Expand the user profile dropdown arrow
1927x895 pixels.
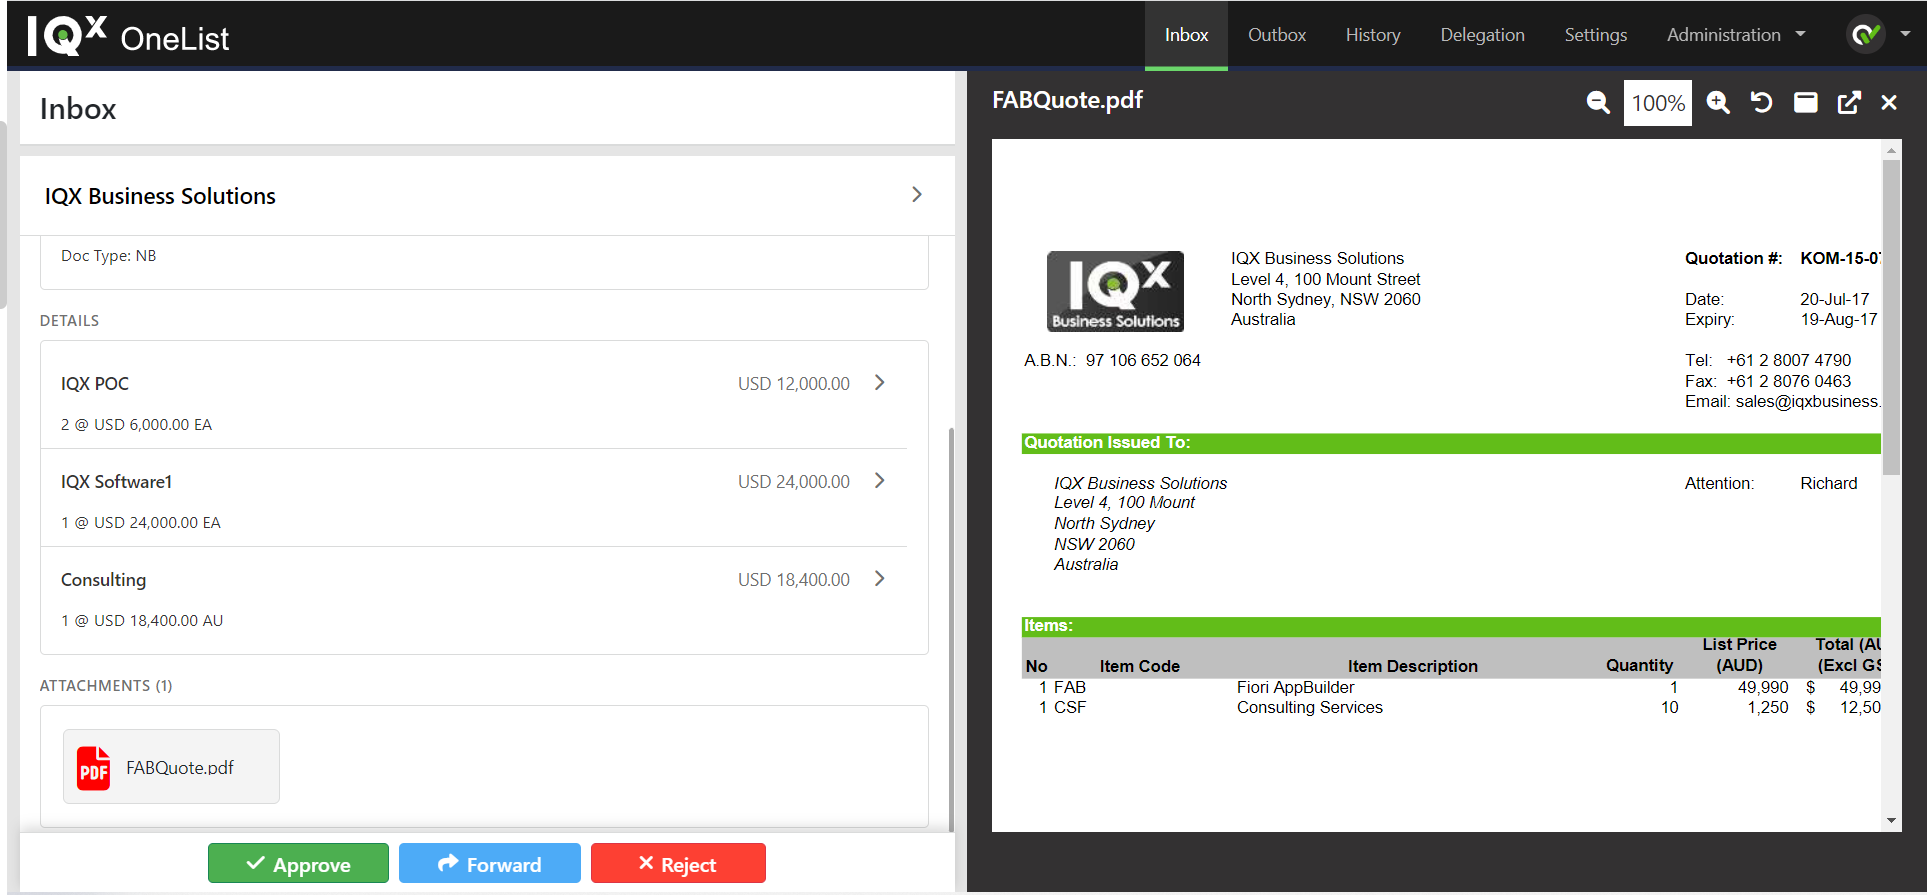[1905, 34]
